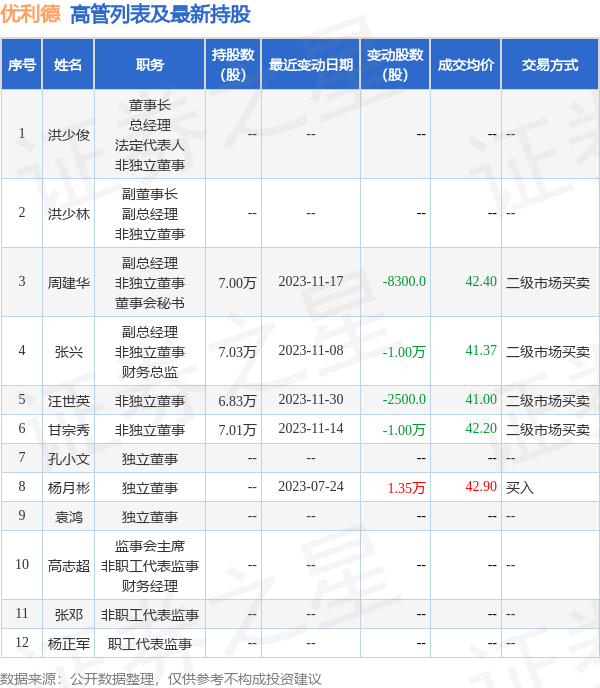Click the name 高志超
Viewport: 600px width, 688px height.
click(69, 566)
